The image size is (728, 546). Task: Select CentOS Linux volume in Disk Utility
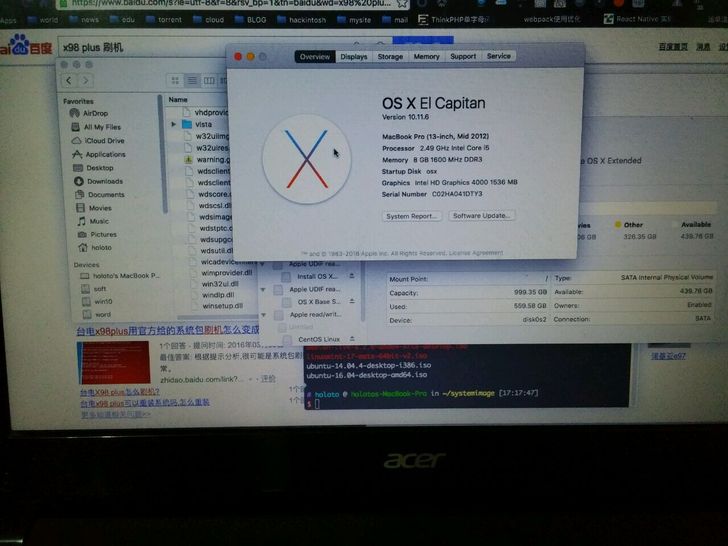coord(318,339)
